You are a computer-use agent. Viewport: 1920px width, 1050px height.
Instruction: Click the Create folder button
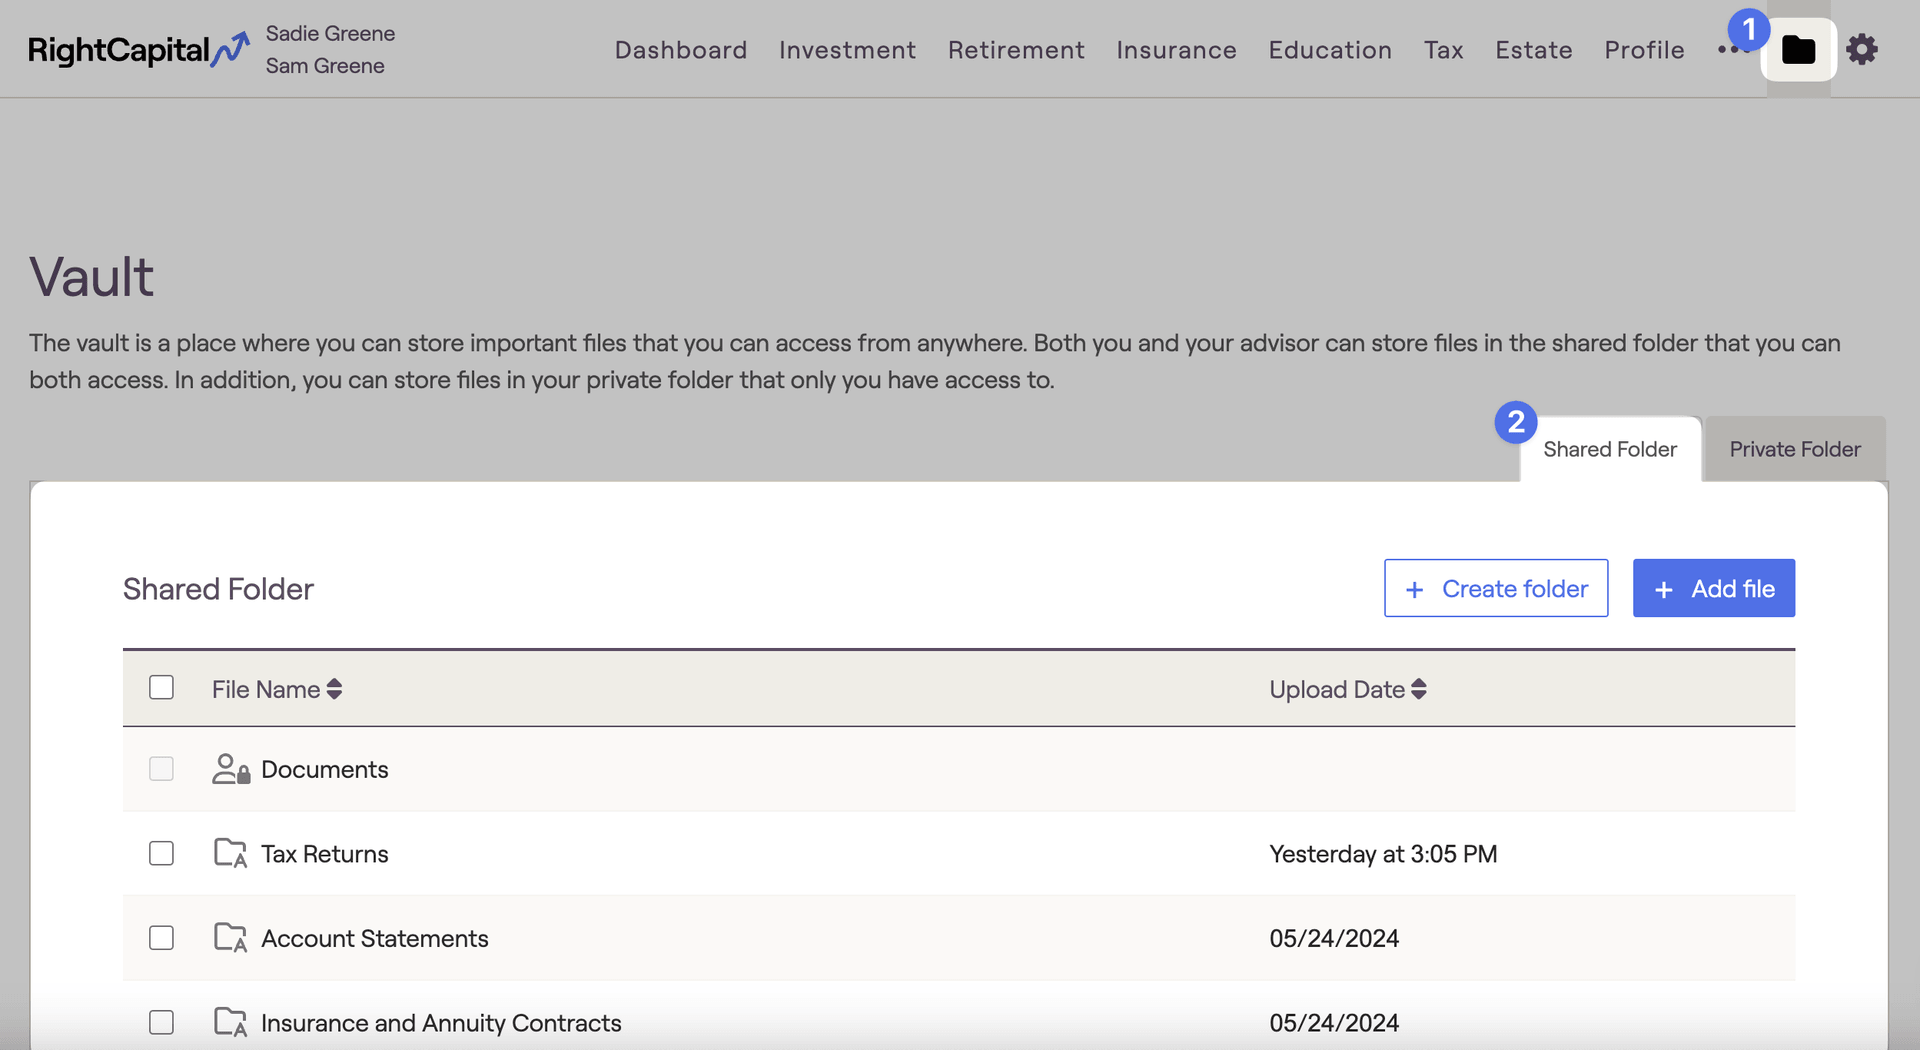(1495, 589)
